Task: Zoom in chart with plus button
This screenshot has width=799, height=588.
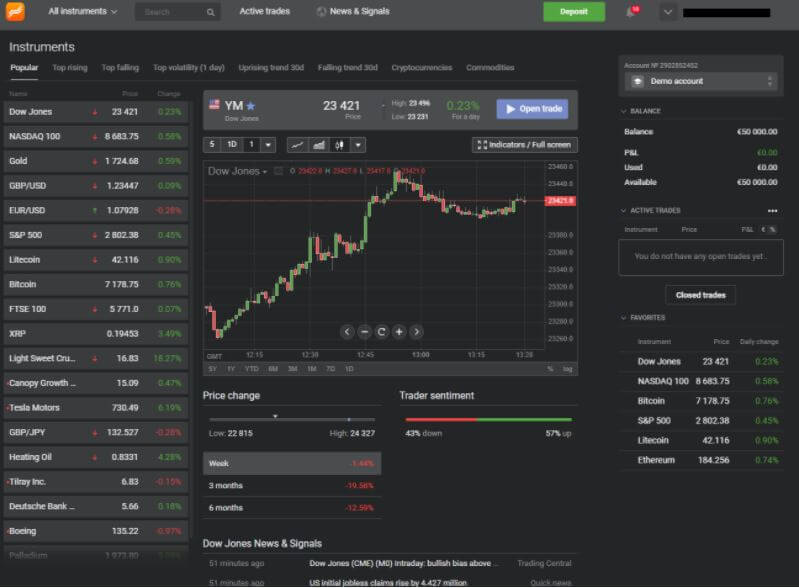Action: click(399, 332)
